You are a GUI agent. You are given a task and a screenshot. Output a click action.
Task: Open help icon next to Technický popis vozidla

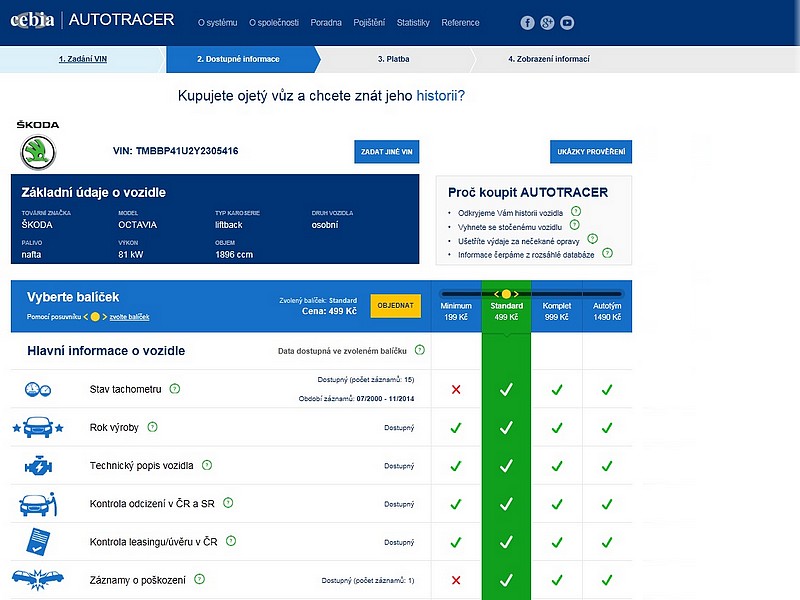coord(207,465)
